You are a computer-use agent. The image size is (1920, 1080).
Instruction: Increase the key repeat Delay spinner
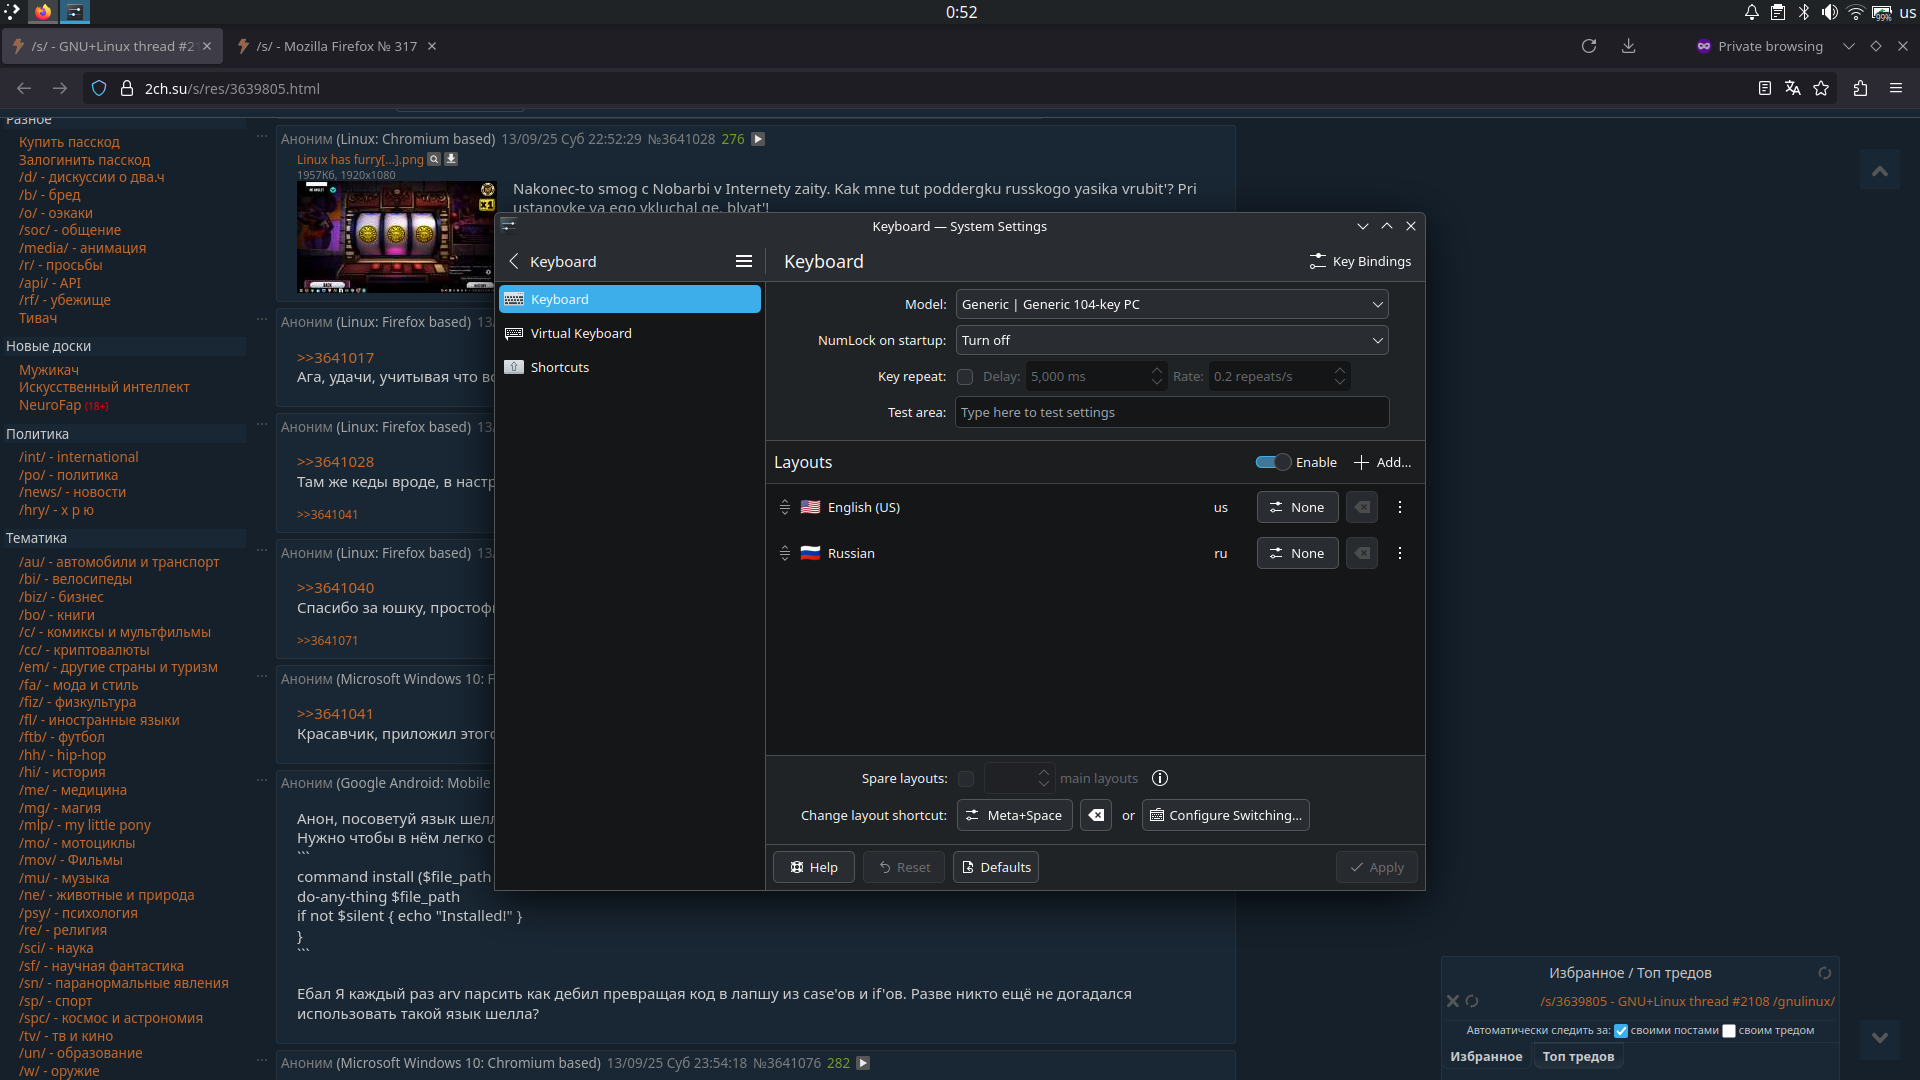pyautogui.click(x=1157, y=370)
